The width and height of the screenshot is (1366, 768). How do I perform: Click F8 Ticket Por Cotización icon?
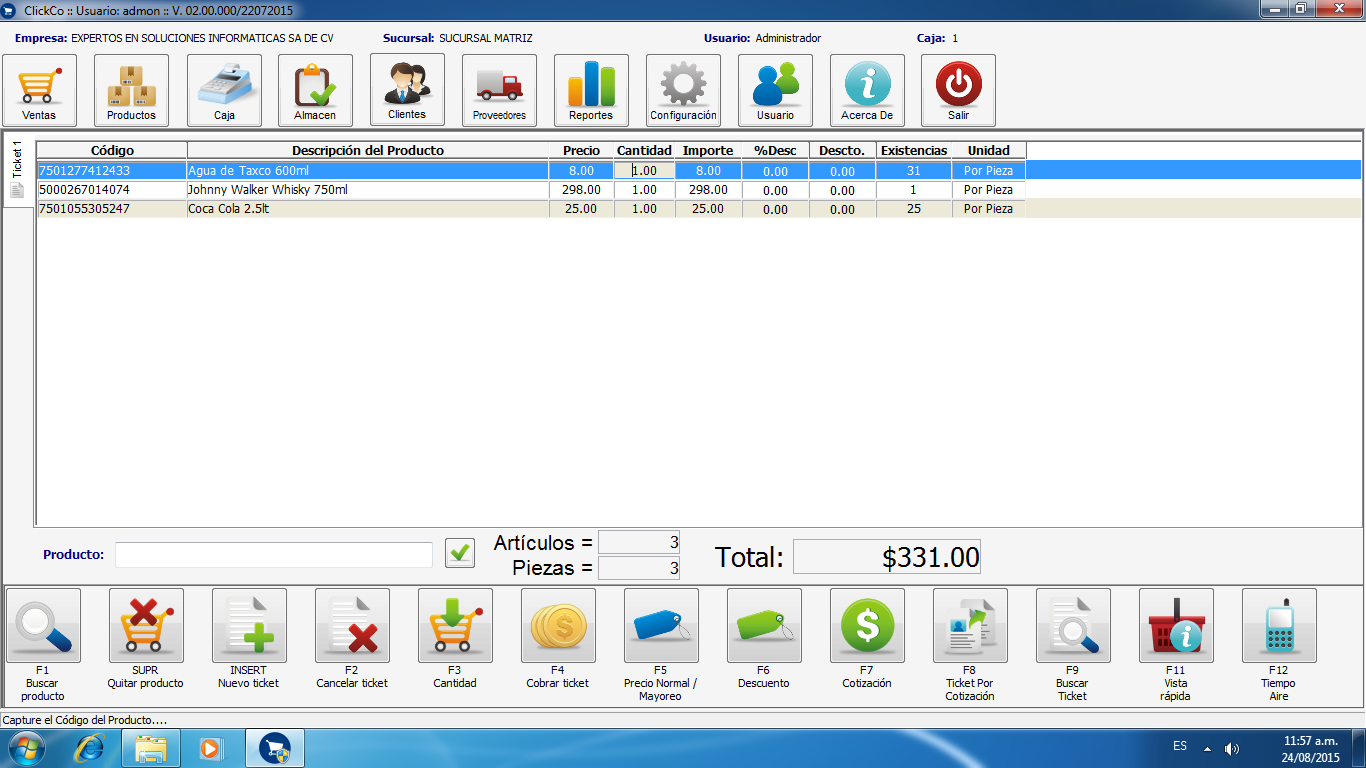coord(970,625)
